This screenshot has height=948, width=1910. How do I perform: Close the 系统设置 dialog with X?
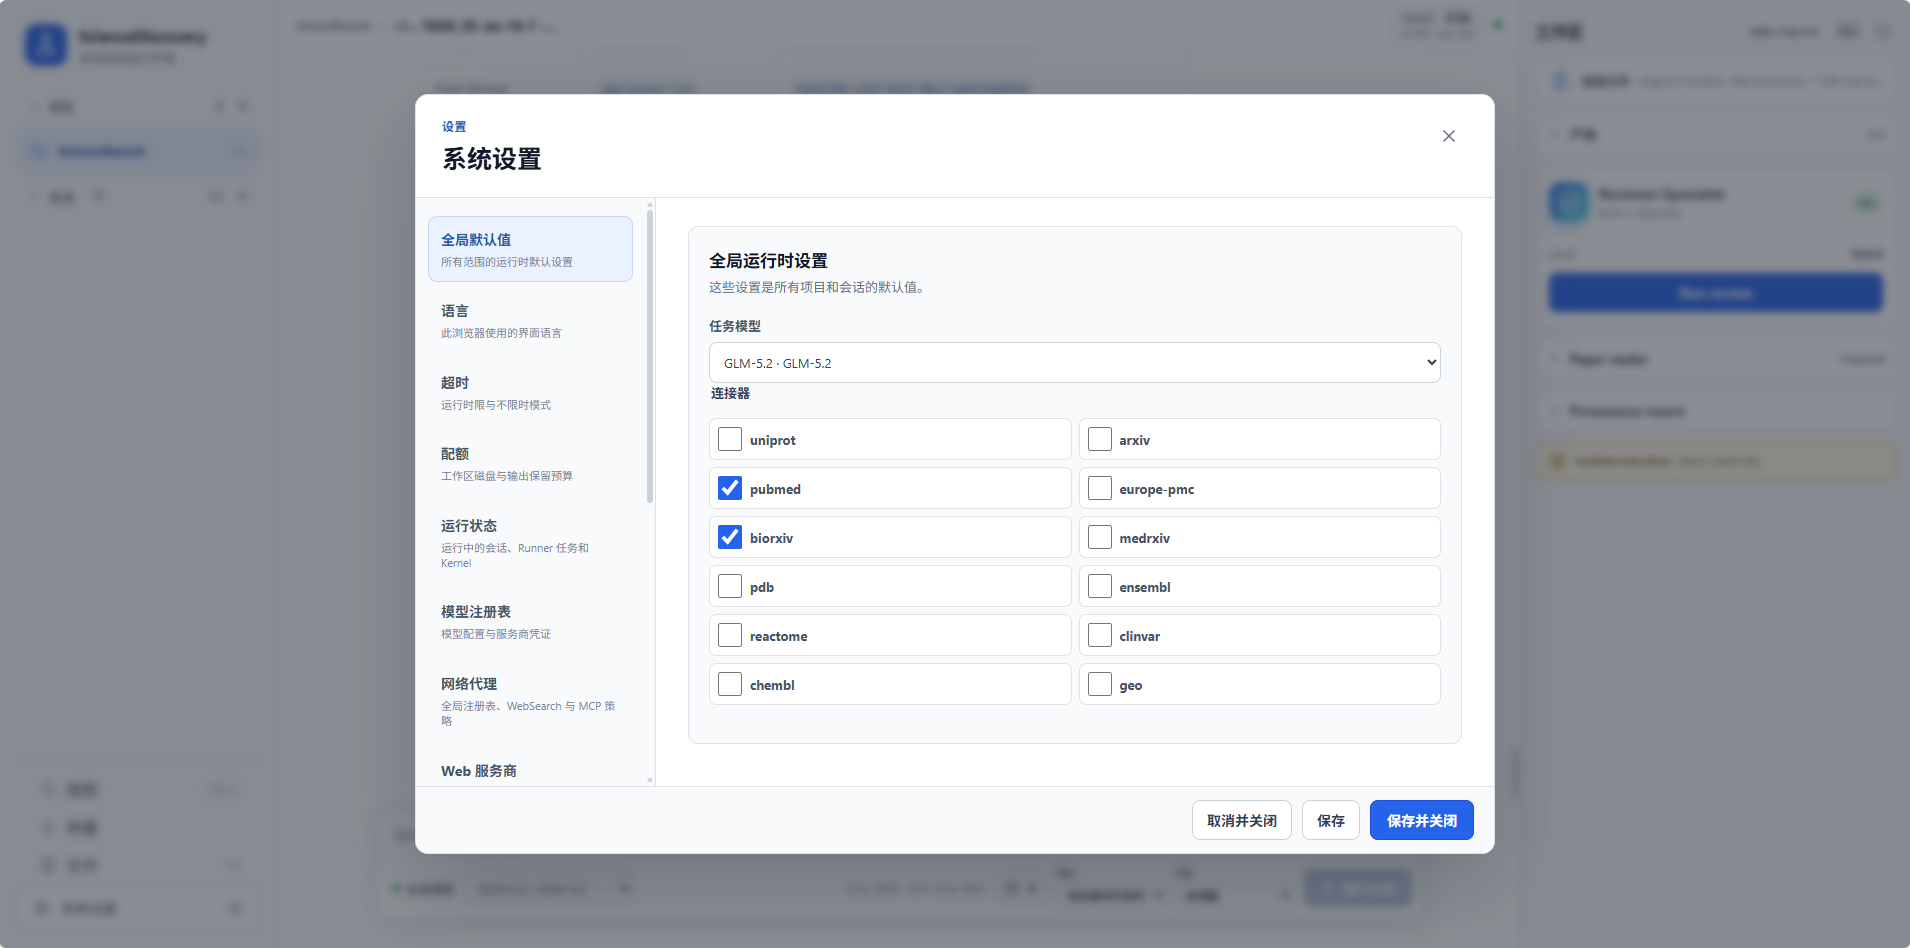1448,136
